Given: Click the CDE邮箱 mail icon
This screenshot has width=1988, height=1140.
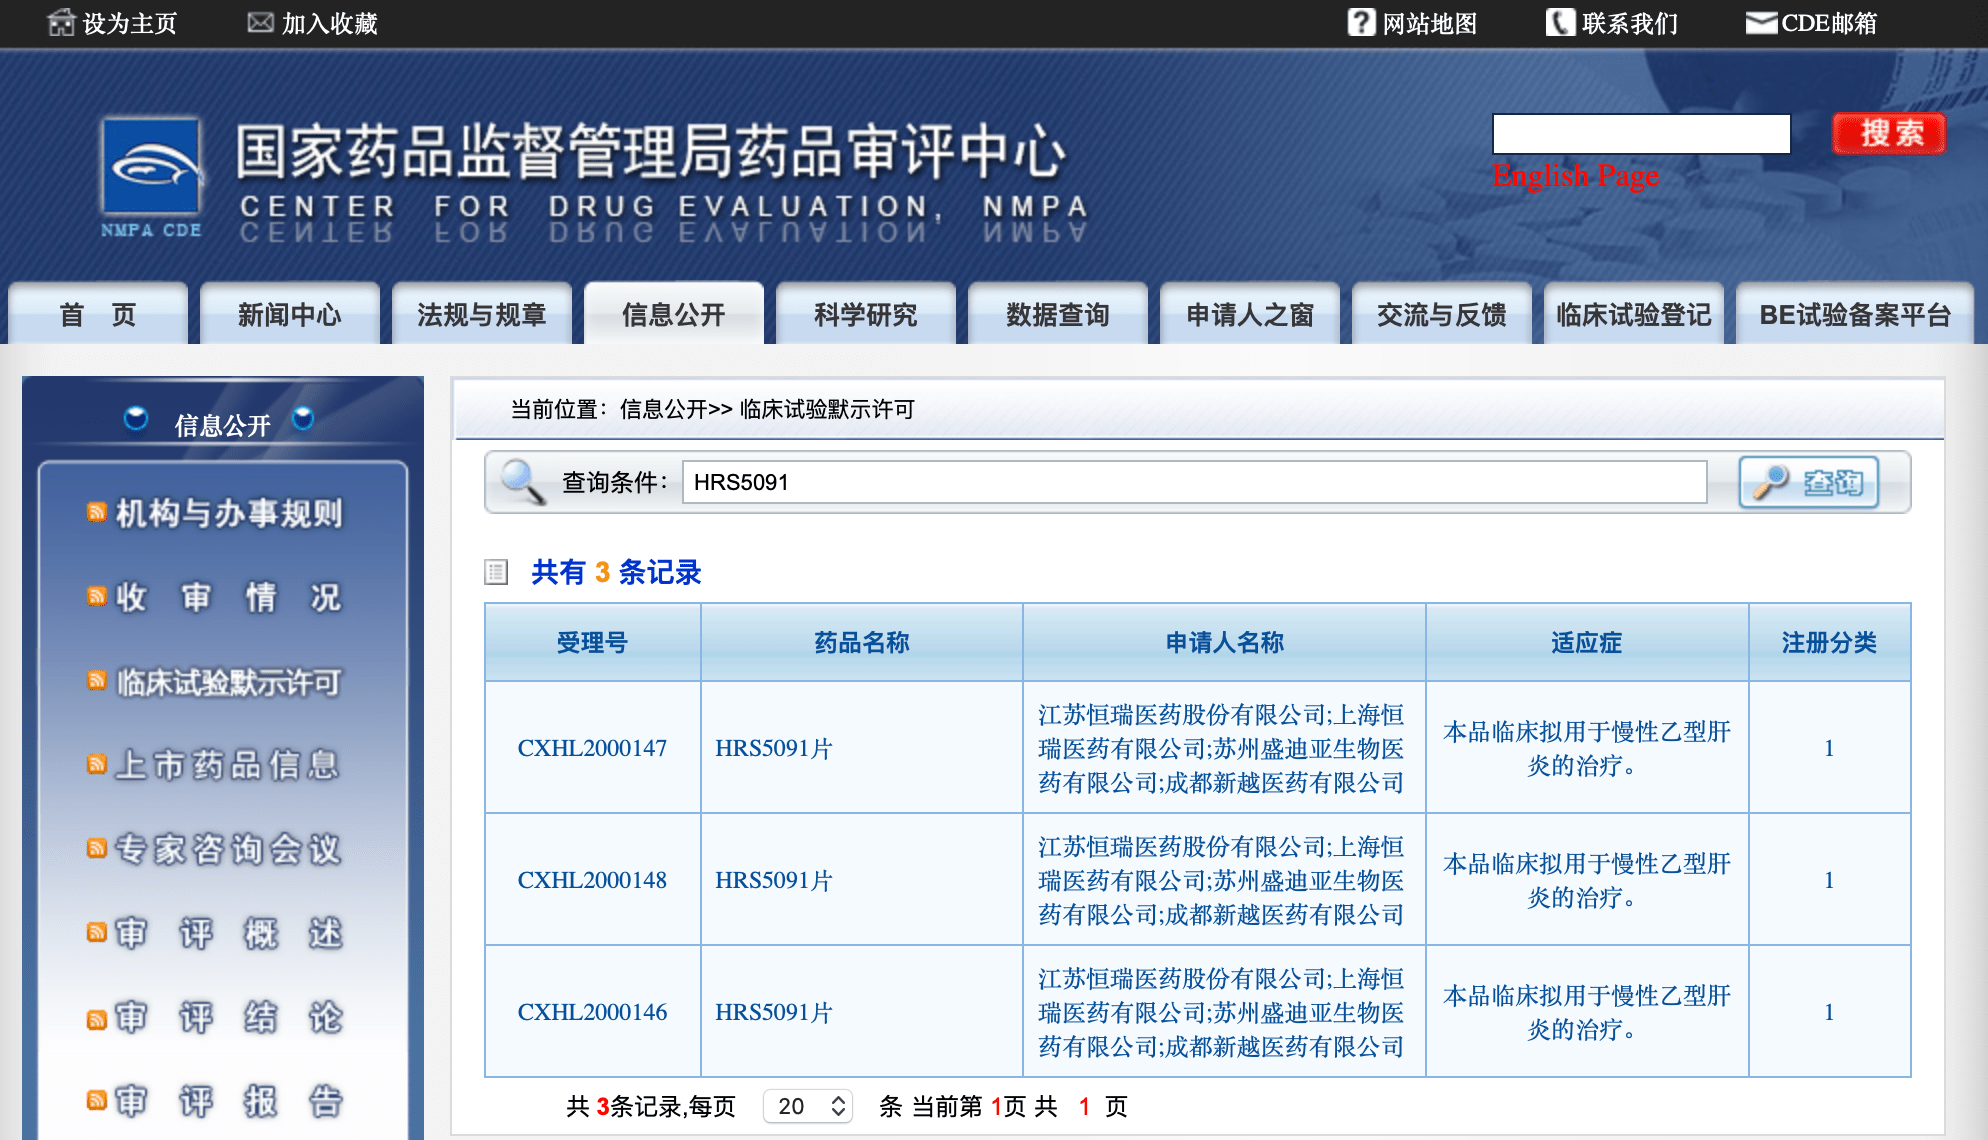Looking at the screenshot, I should (x=1761, y=22).
